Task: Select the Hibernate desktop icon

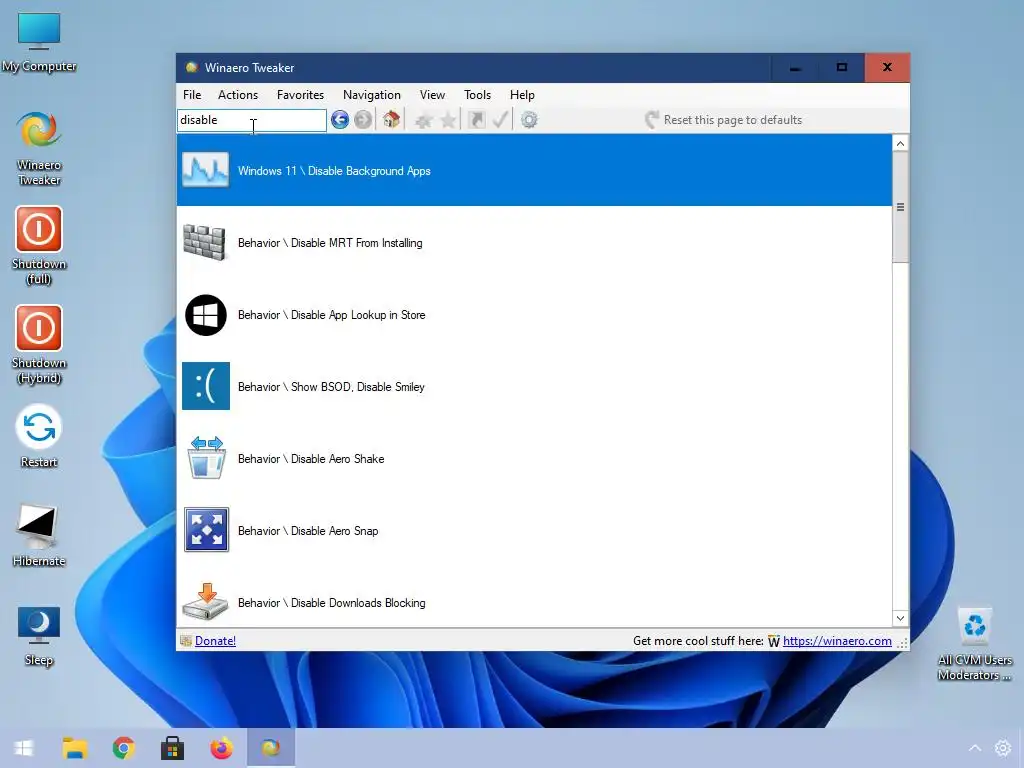Action: [x=39, y=536]
